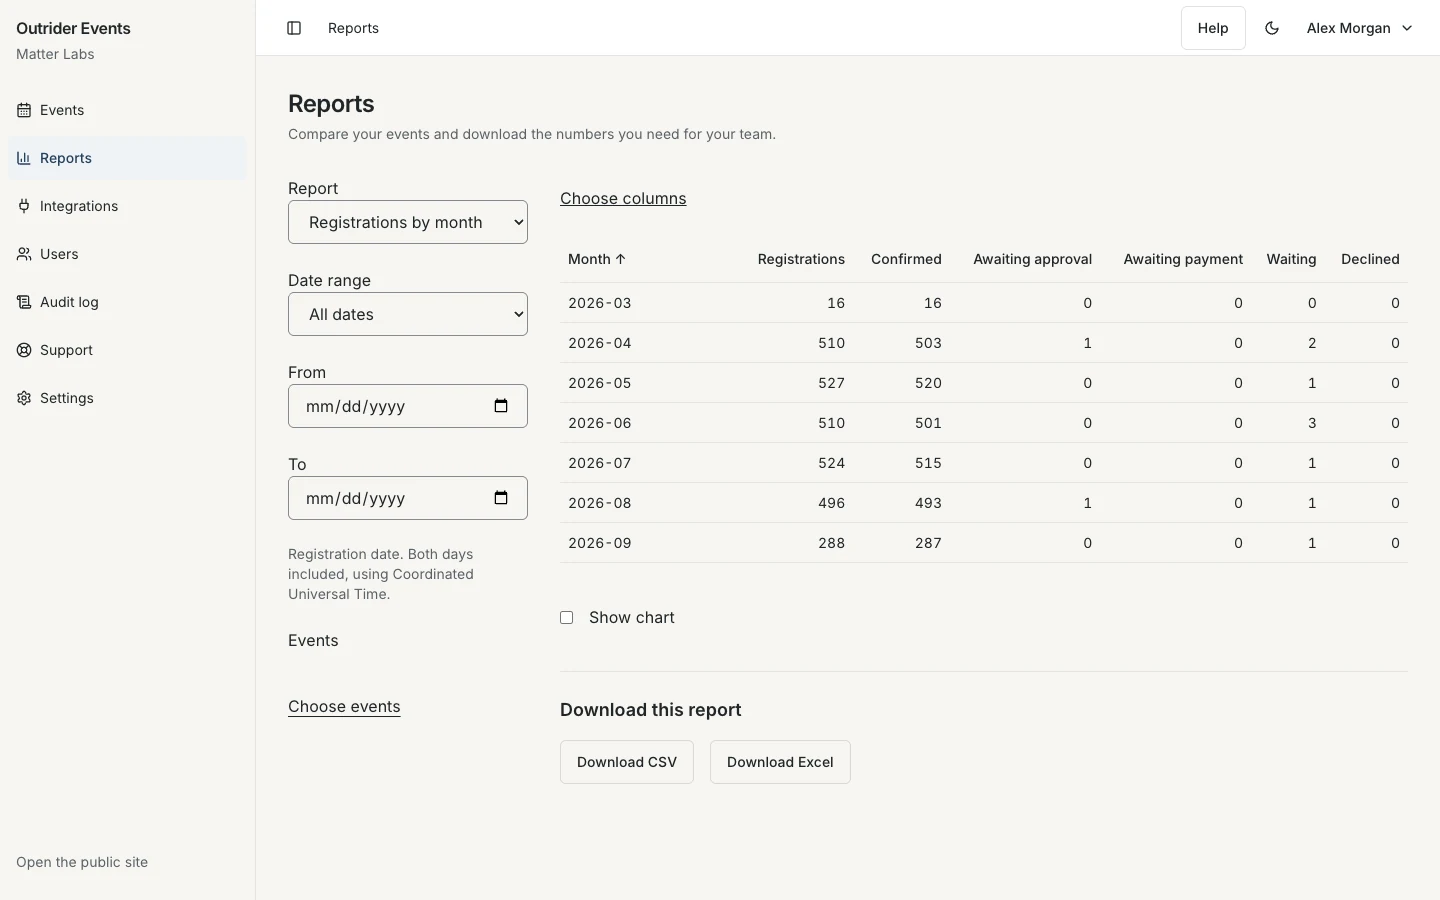Image resolution: width=1440 pixels, height=900 pixels.
Task: Click the Awaiting payment column header
Action: click(1183, 259)
